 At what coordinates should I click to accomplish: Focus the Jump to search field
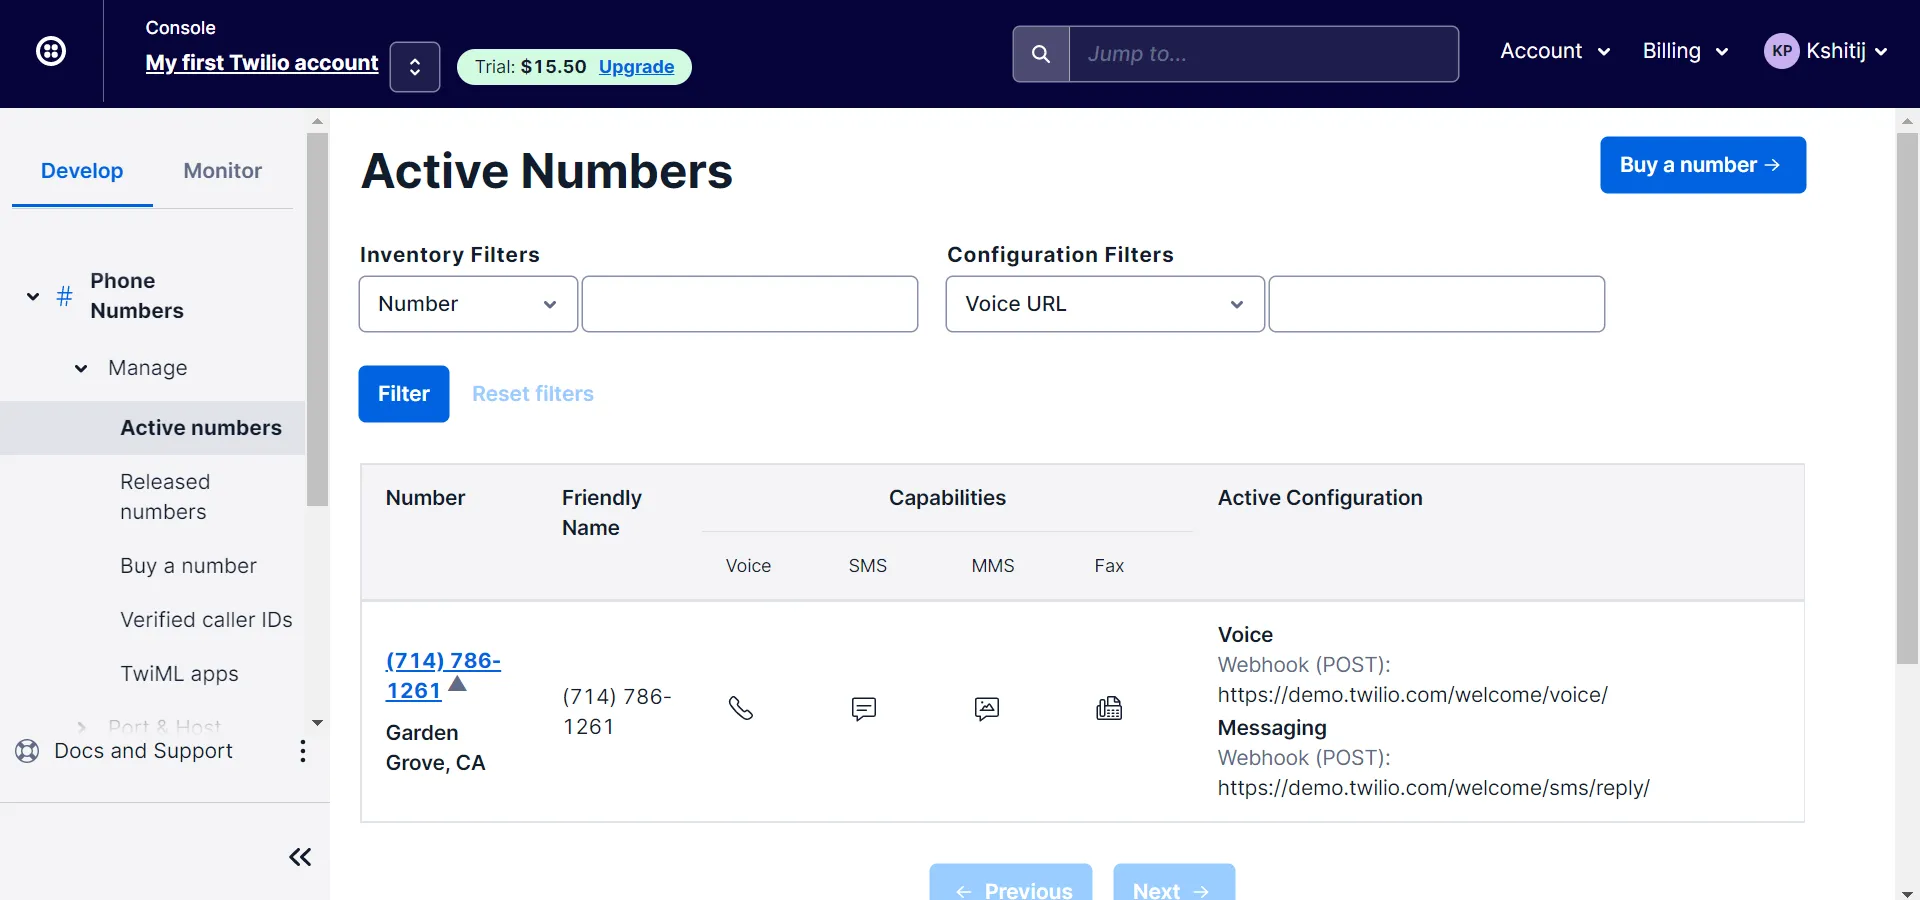[x=1264, y=54]
